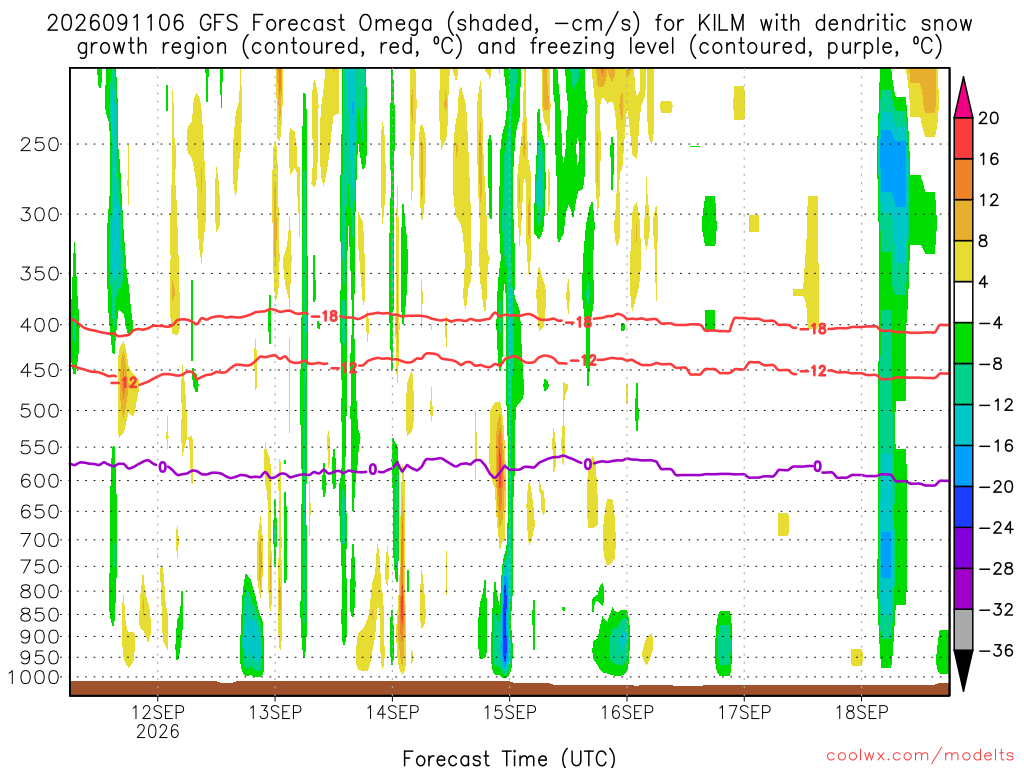Pick the white colorbar segment between 4 and -4
This screenshot has height=768, width=1024.
click(963, 302)
